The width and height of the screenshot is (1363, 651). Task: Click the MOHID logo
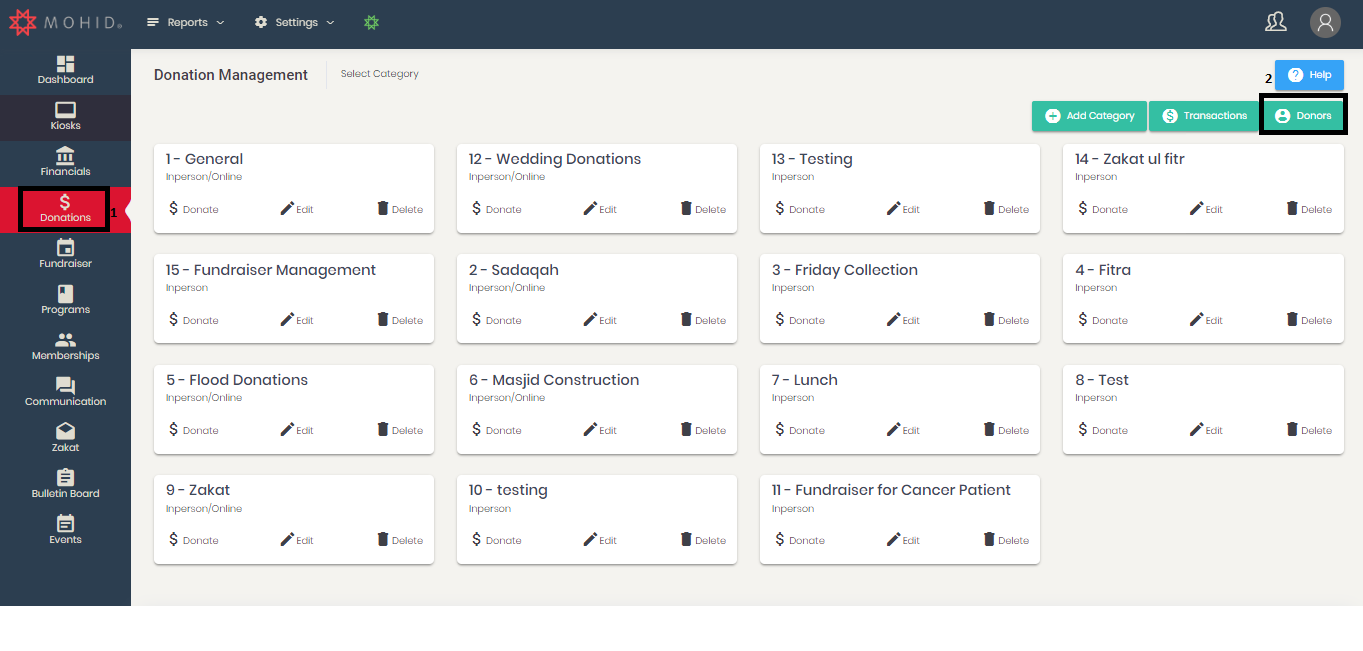[65, 21]
